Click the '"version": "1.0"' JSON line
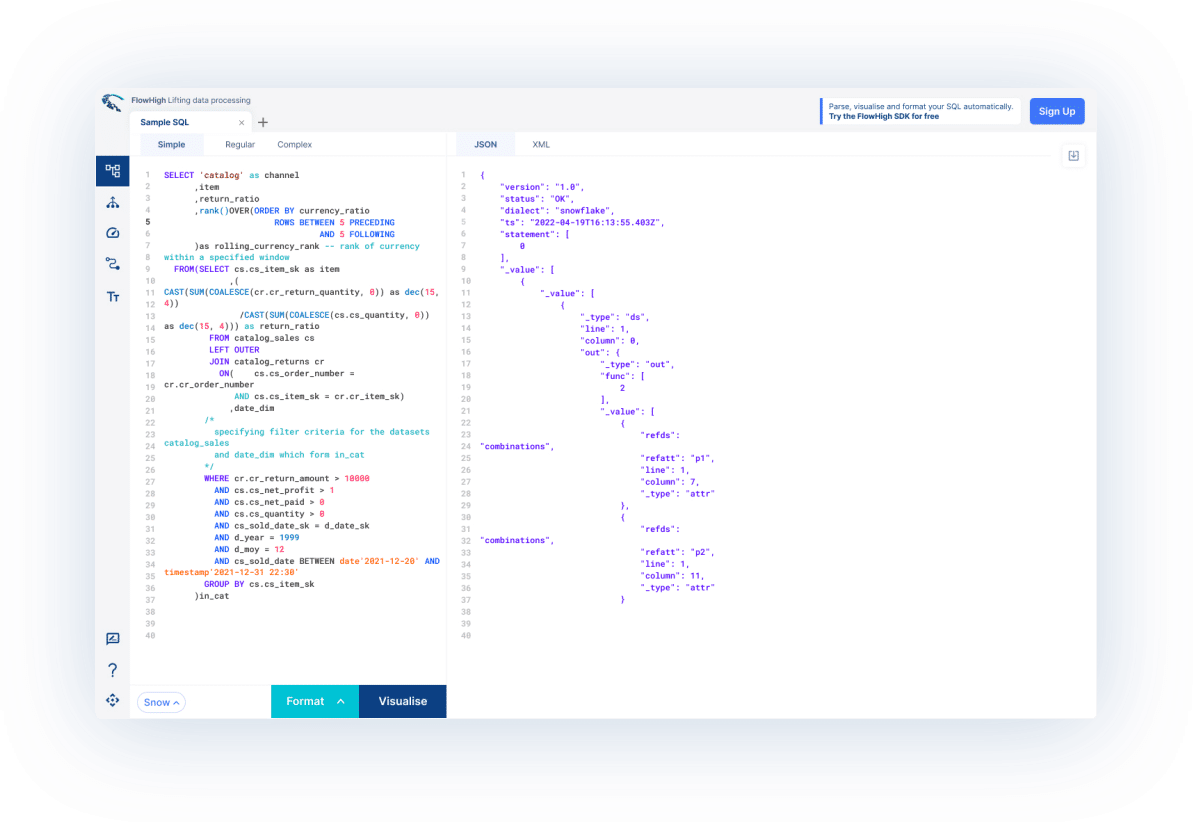Image resolution: width=1193 pixels, height=822 pixels. [542, 187]
